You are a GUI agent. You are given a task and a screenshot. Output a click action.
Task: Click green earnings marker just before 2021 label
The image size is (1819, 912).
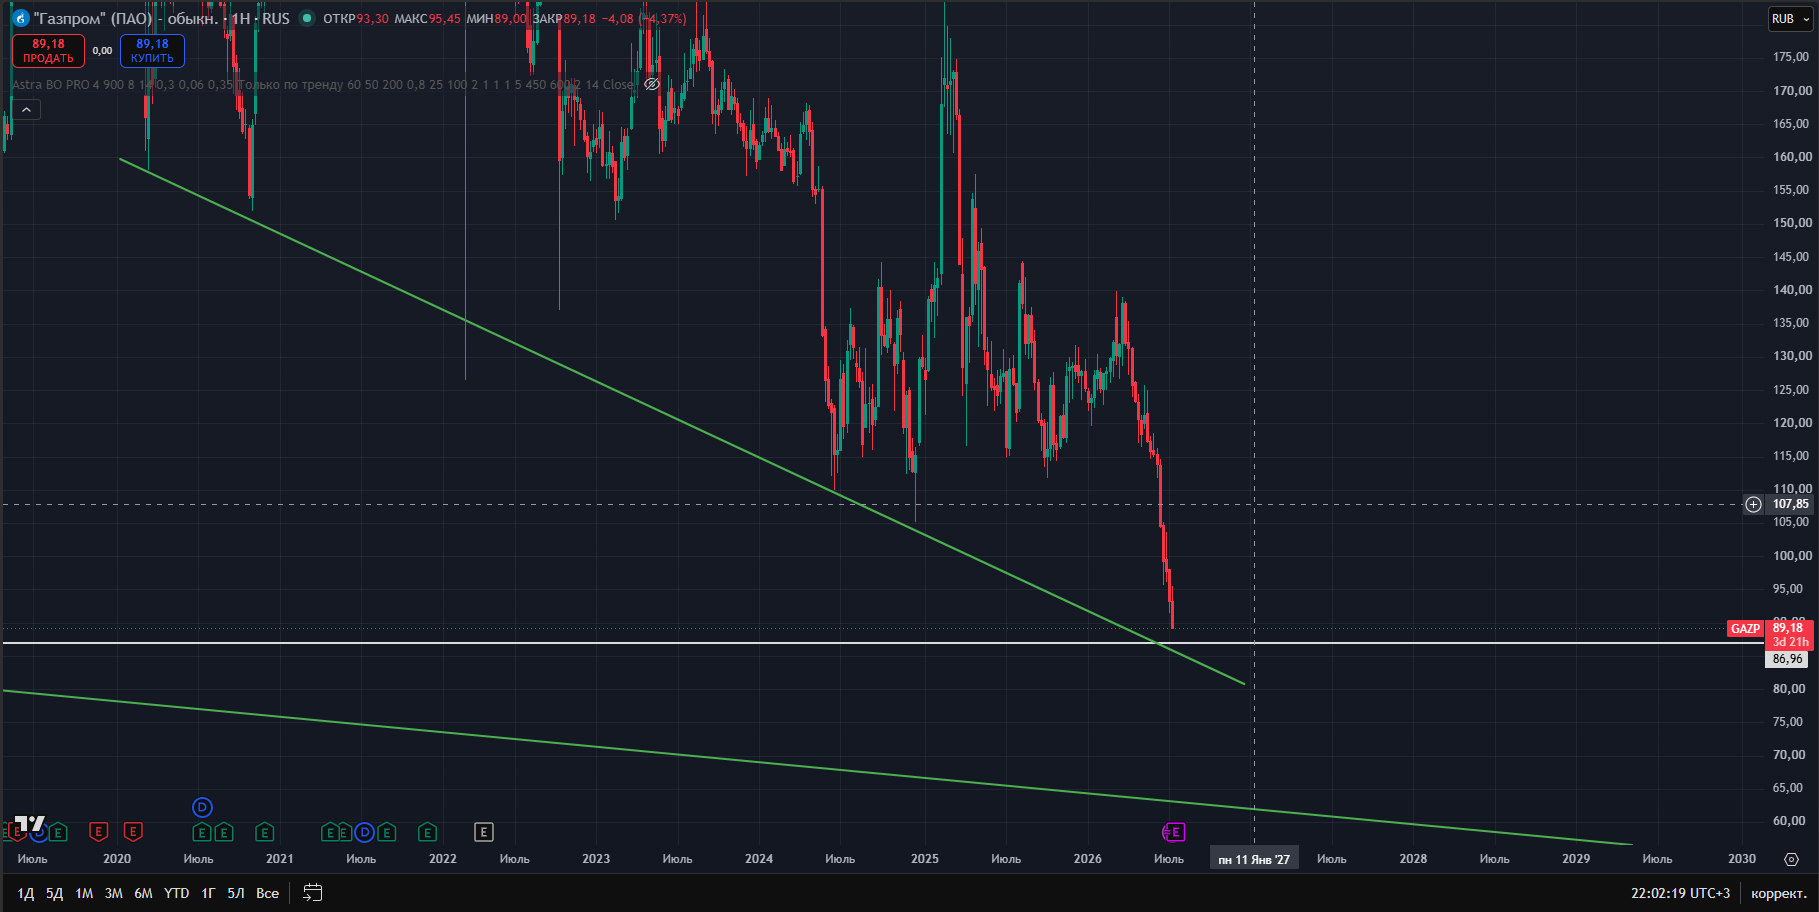point(265,832)
